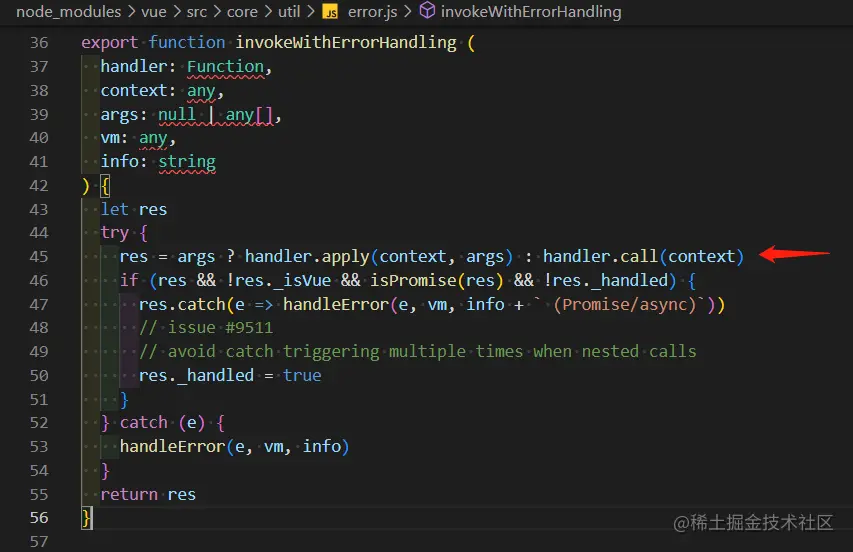The height and width of the screenshot is (552, 853).
Task: Click 'handleError' call on line 53
Action: point(172,446)
